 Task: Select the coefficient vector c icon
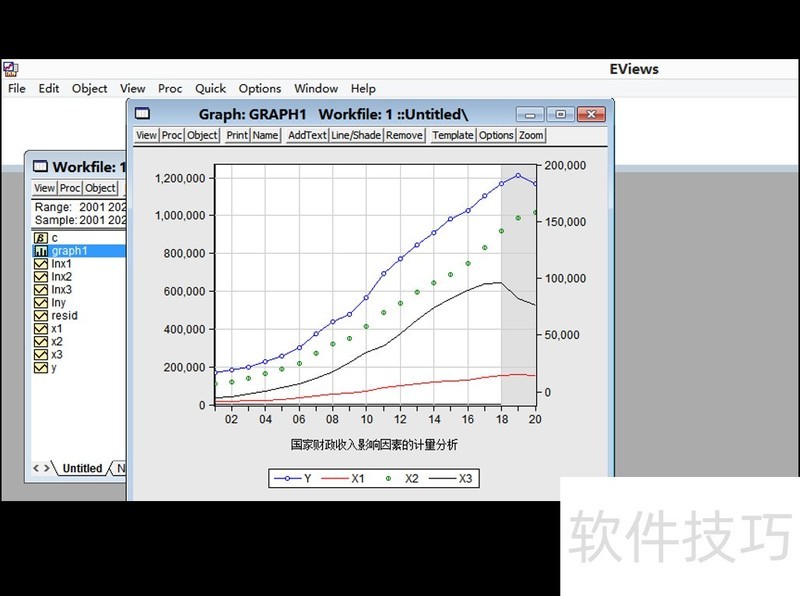coord(41,238)
